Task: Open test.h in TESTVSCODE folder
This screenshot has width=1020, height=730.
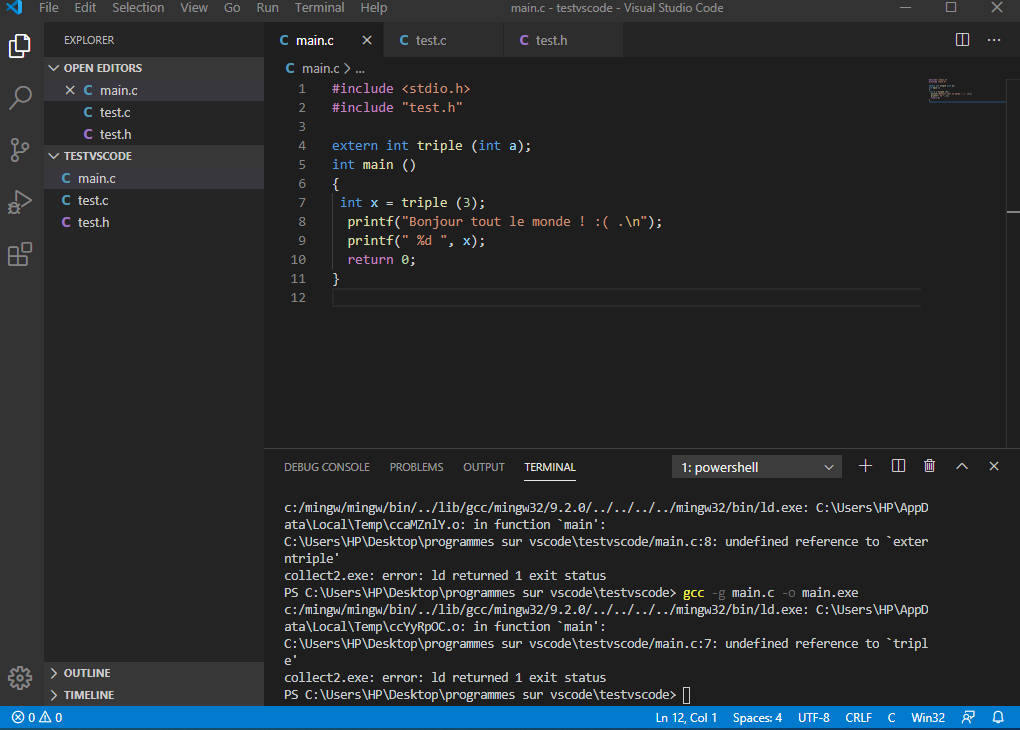Action: pyautogui.click(x=154, y=223)
